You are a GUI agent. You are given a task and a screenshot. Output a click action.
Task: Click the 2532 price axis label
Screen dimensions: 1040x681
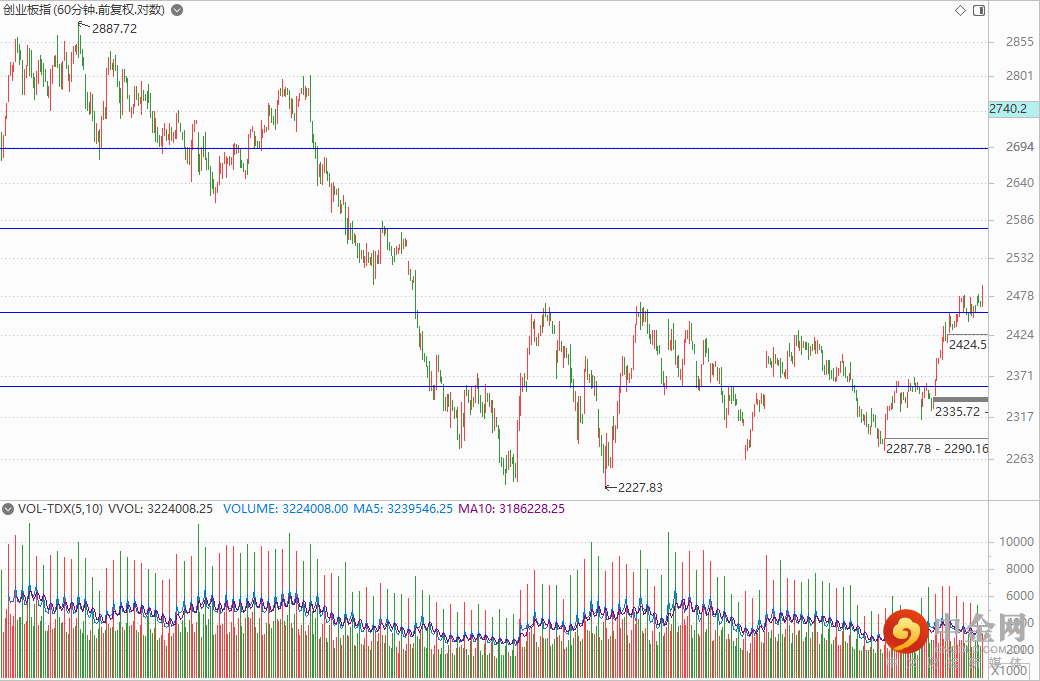[x=1019, y=257]
